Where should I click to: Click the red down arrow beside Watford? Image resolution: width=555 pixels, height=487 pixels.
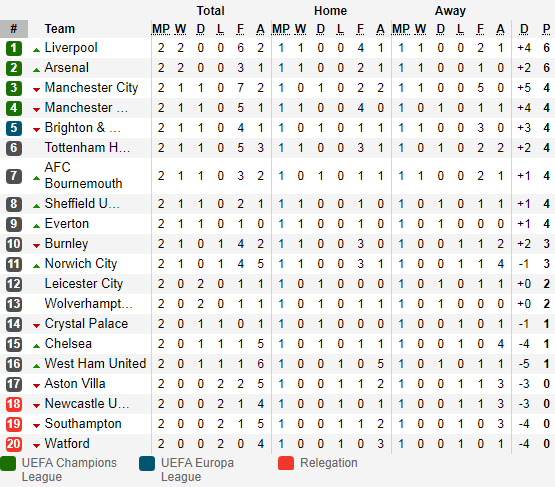click(x=36, y=446)
